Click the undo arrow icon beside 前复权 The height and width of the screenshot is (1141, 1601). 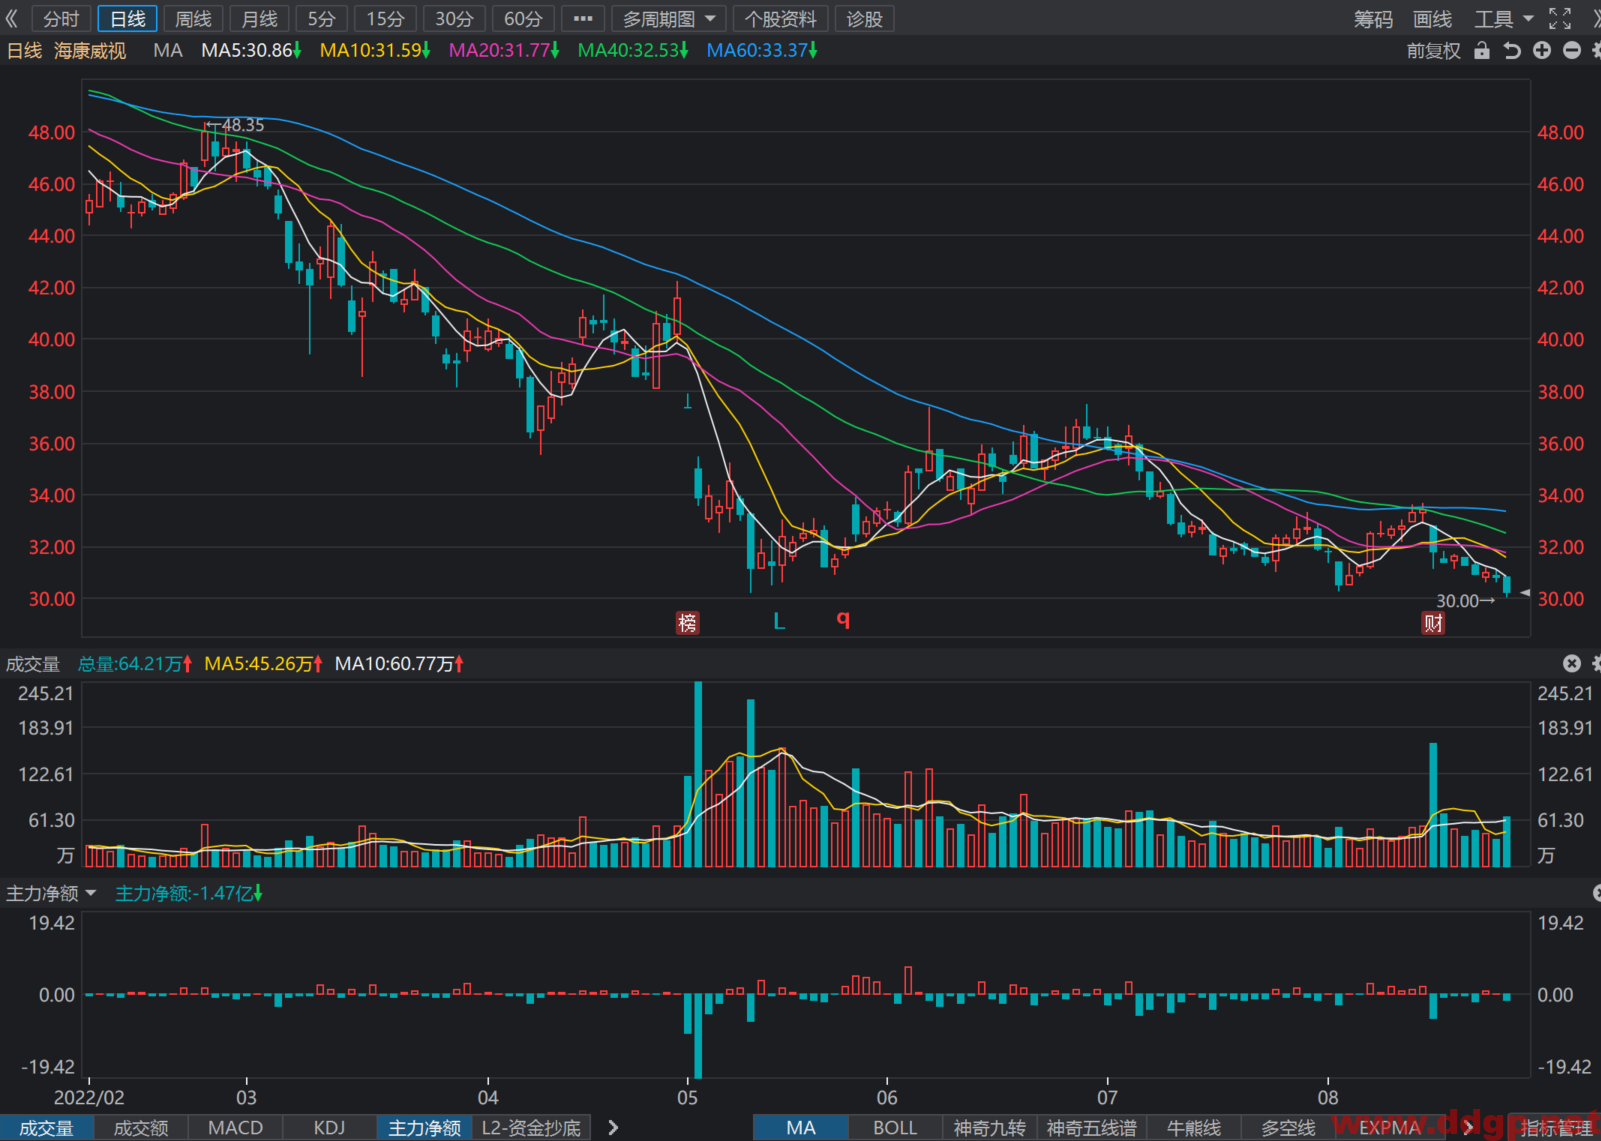(1512, 50)
